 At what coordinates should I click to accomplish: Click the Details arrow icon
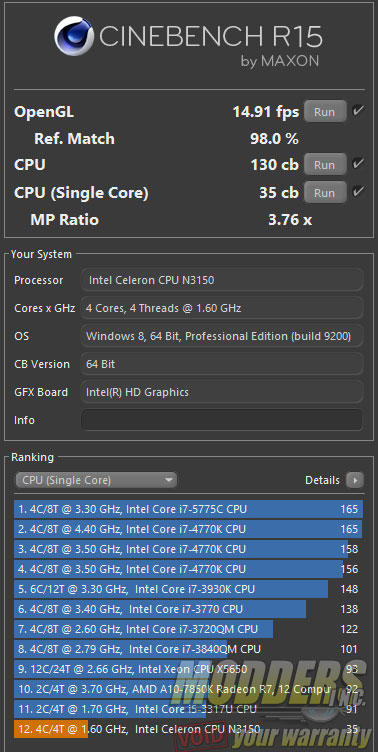click(355, 480)
